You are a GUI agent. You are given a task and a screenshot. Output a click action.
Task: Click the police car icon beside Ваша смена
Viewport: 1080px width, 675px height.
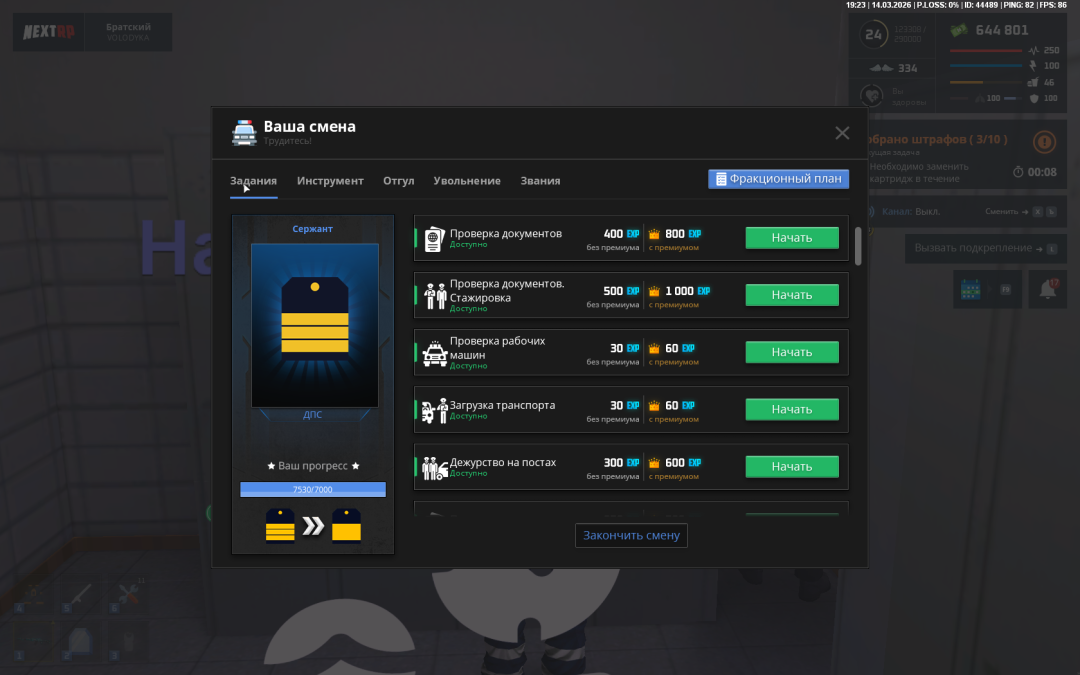pyautogui.click(x=244, y=132)
